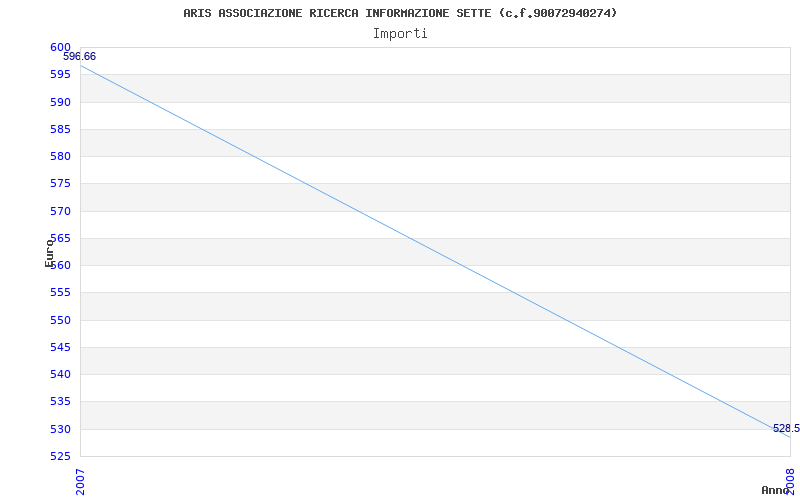Click the 528.5 data point label
This screenshot has width=800, height=500.
pyautogui.click(x=786, y=428)
